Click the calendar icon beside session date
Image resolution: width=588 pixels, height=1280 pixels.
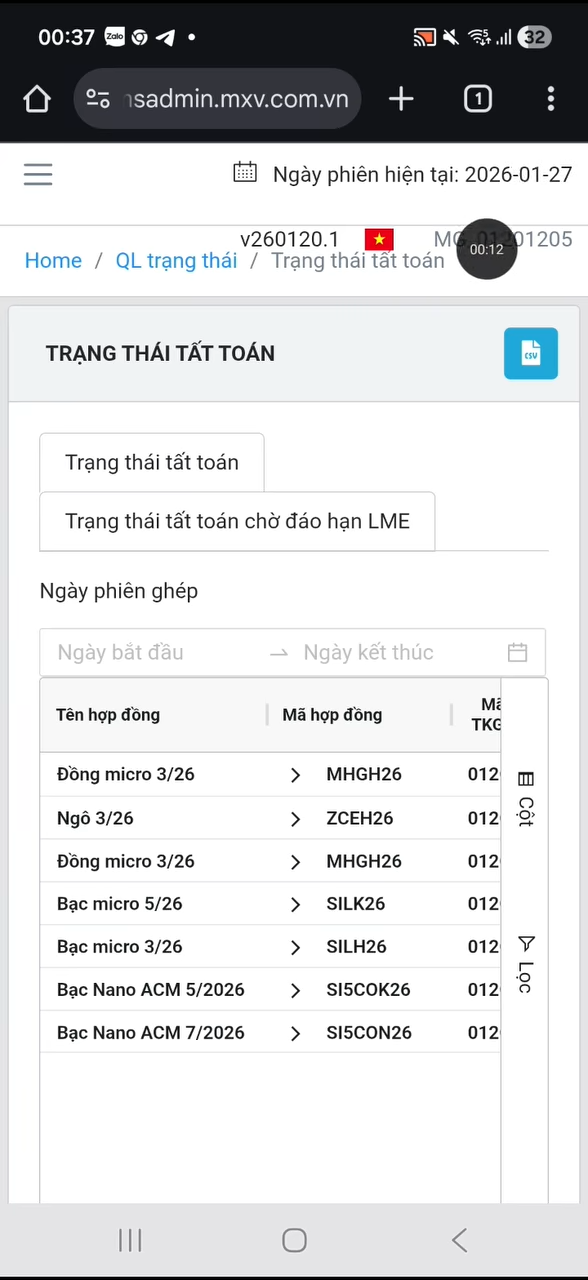[x=245, y=173]
